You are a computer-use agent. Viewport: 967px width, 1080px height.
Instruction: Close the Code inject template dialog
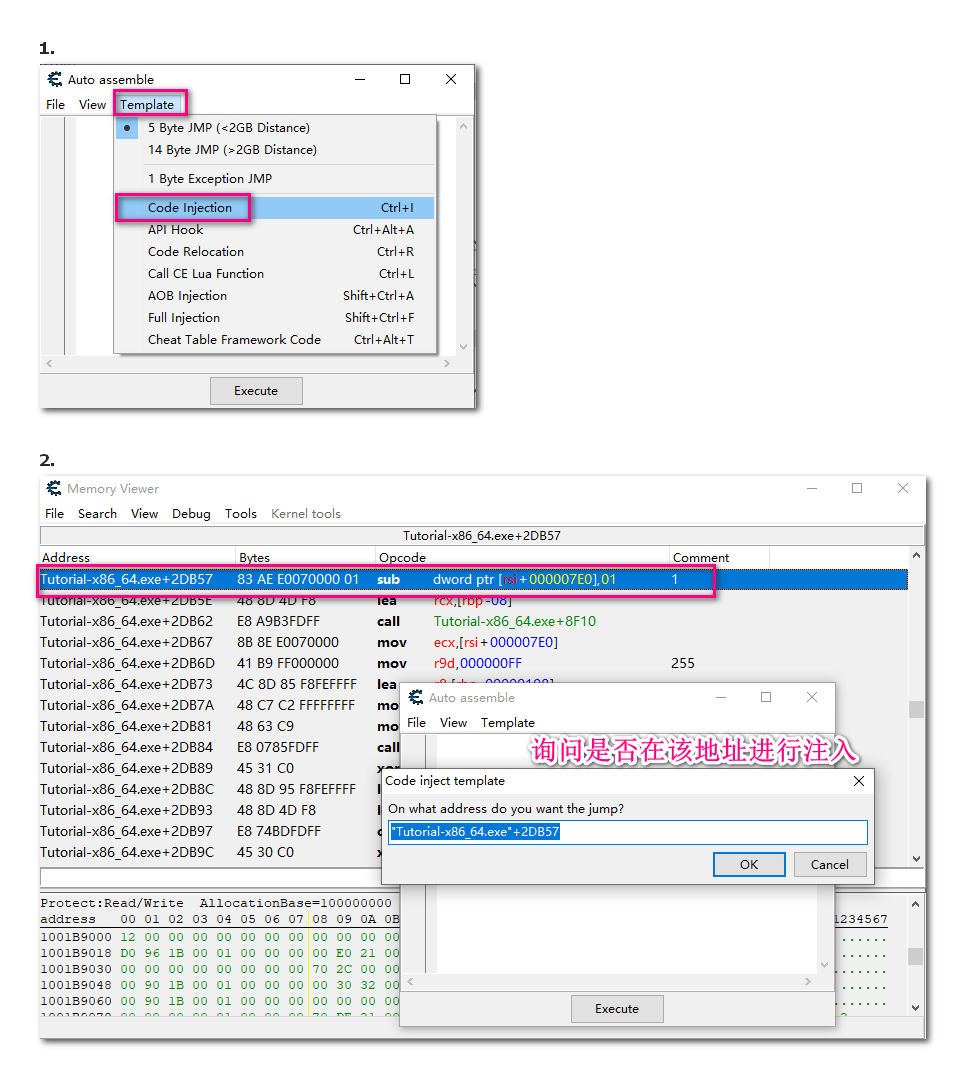click(859, 781)
